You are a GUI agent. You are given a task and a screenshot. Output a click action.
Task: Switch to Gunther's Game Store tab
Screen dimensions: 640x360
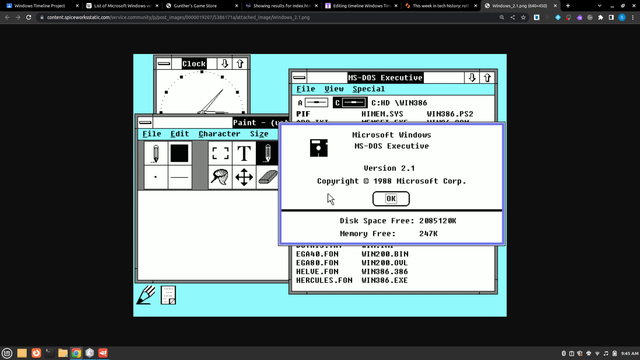[x=202, y=6]
